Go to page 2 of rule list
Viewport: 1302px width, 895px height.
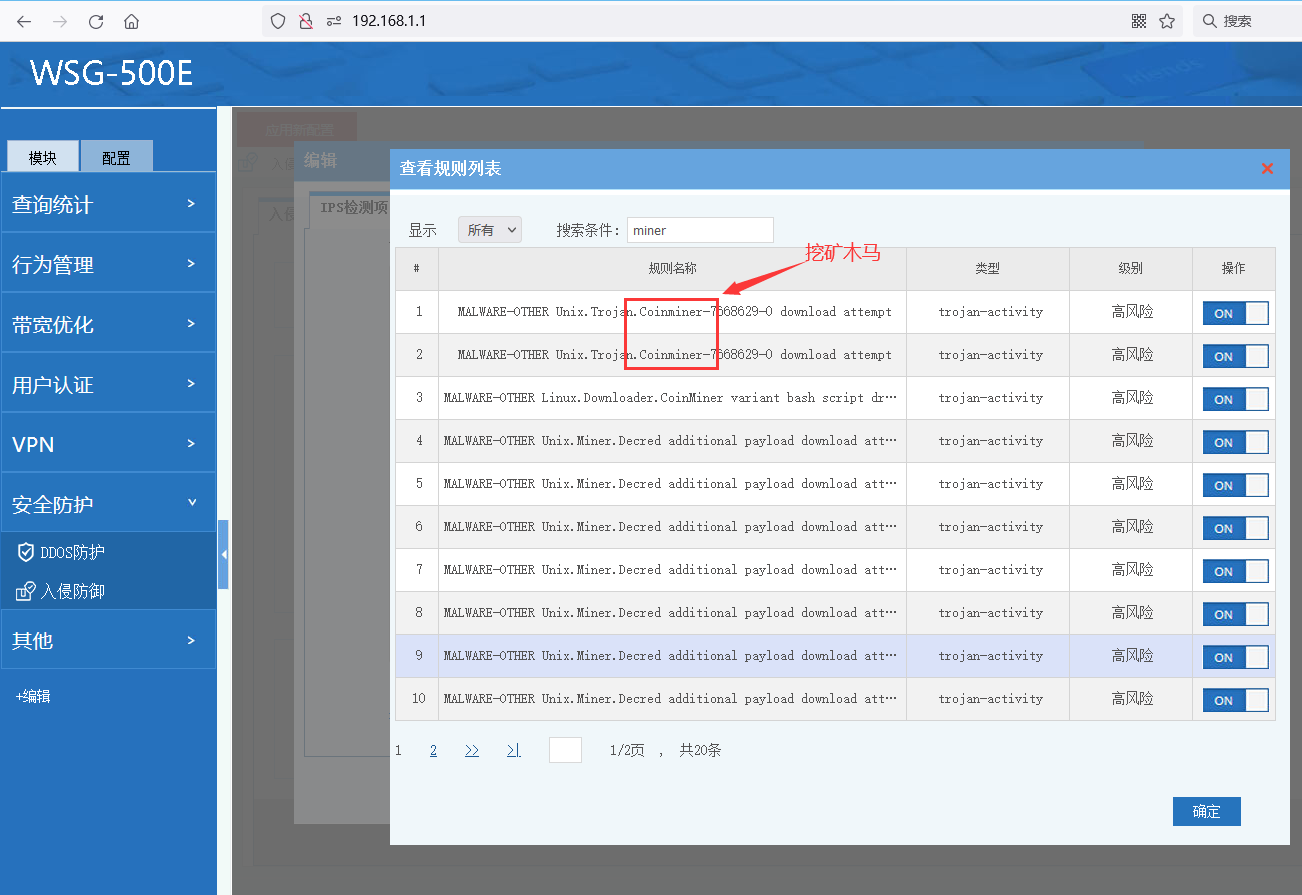click(433, 750)
